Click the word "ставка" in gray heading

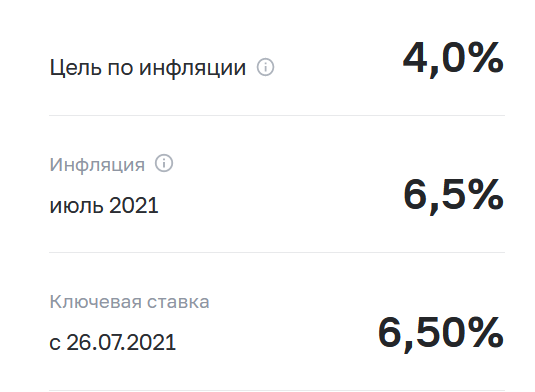[x=178, y=302]
